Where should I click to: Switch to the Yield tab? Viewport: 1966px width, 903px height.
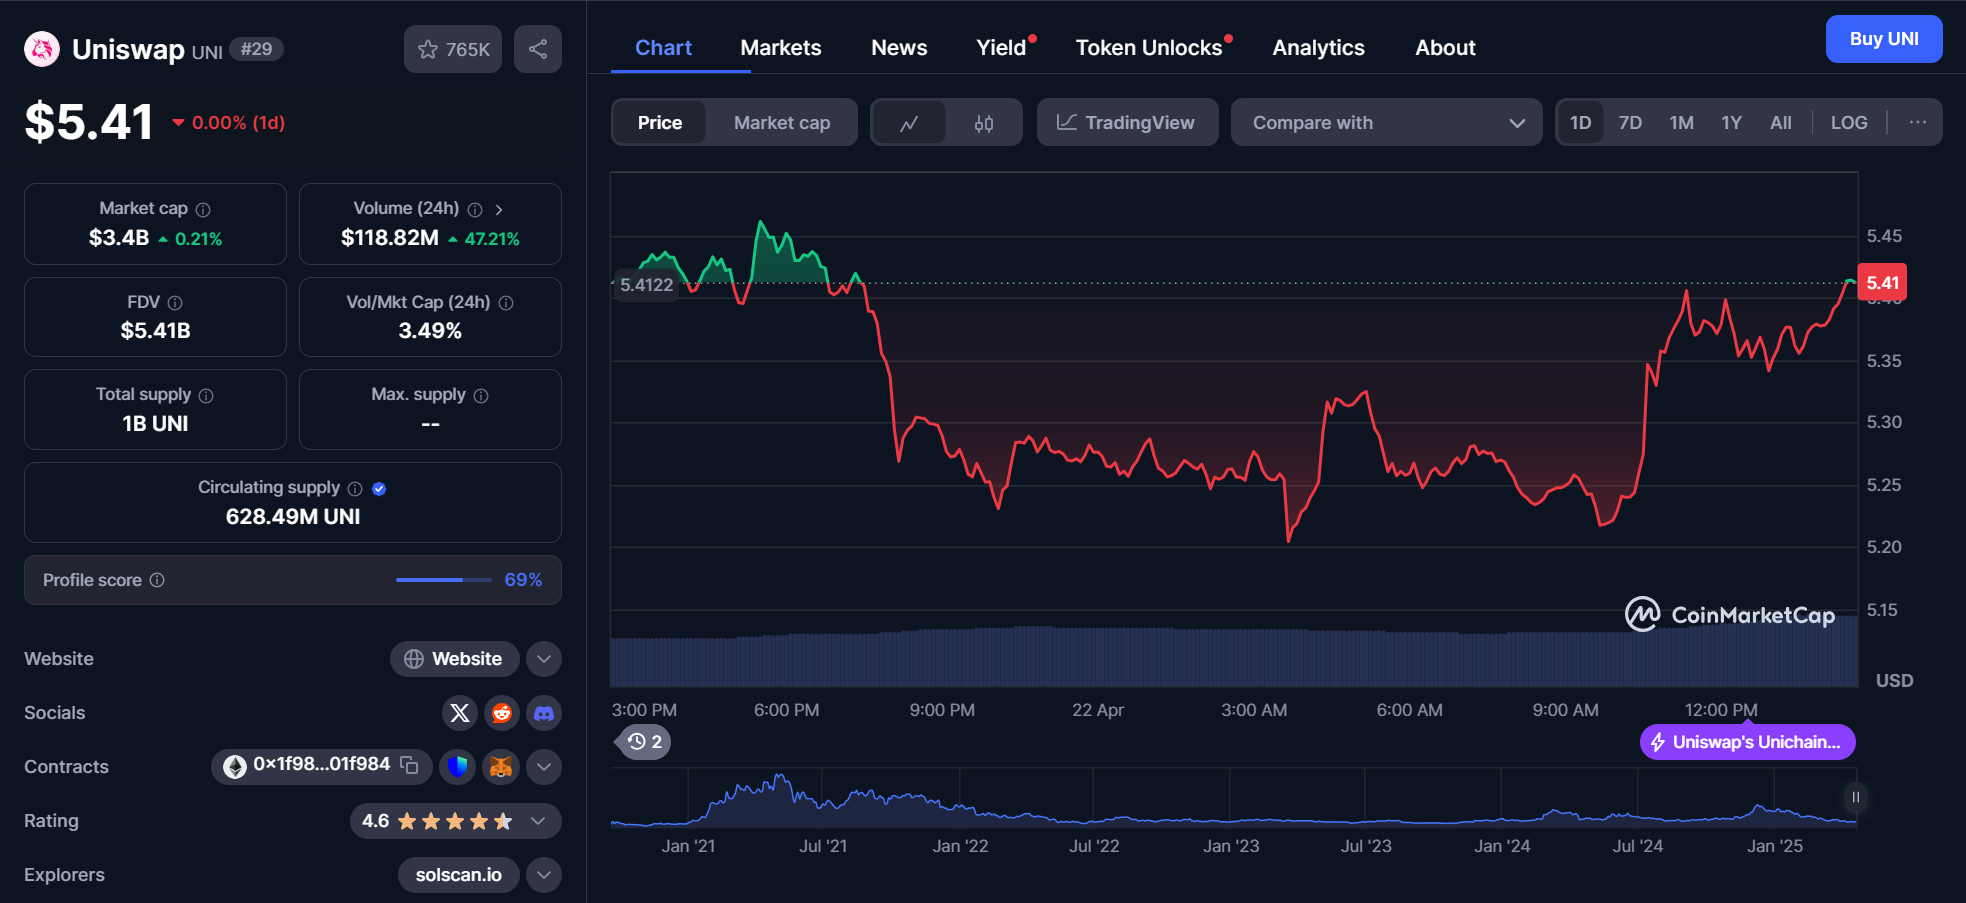coord(1001,48)
